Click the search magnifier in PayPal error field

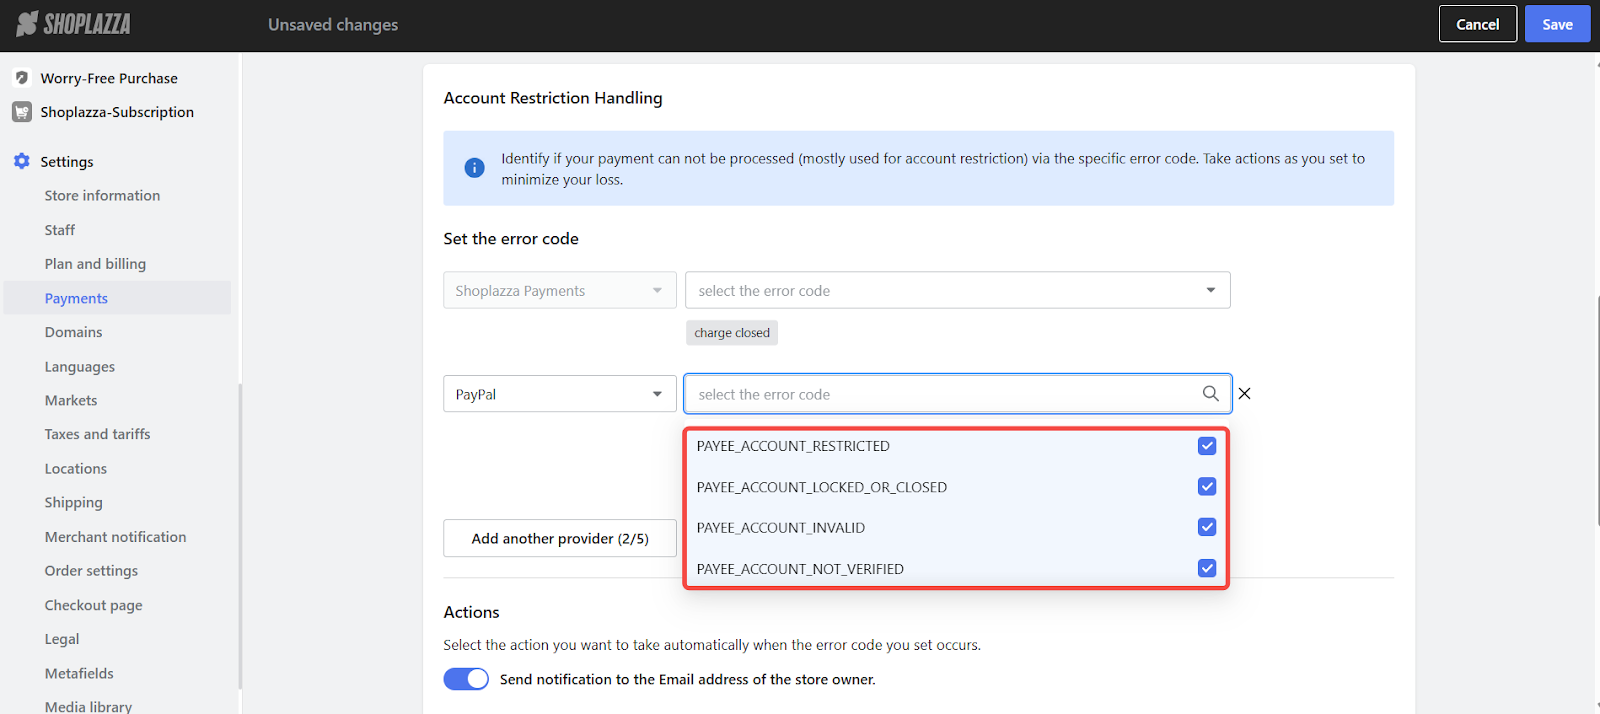coord(1210,394)
